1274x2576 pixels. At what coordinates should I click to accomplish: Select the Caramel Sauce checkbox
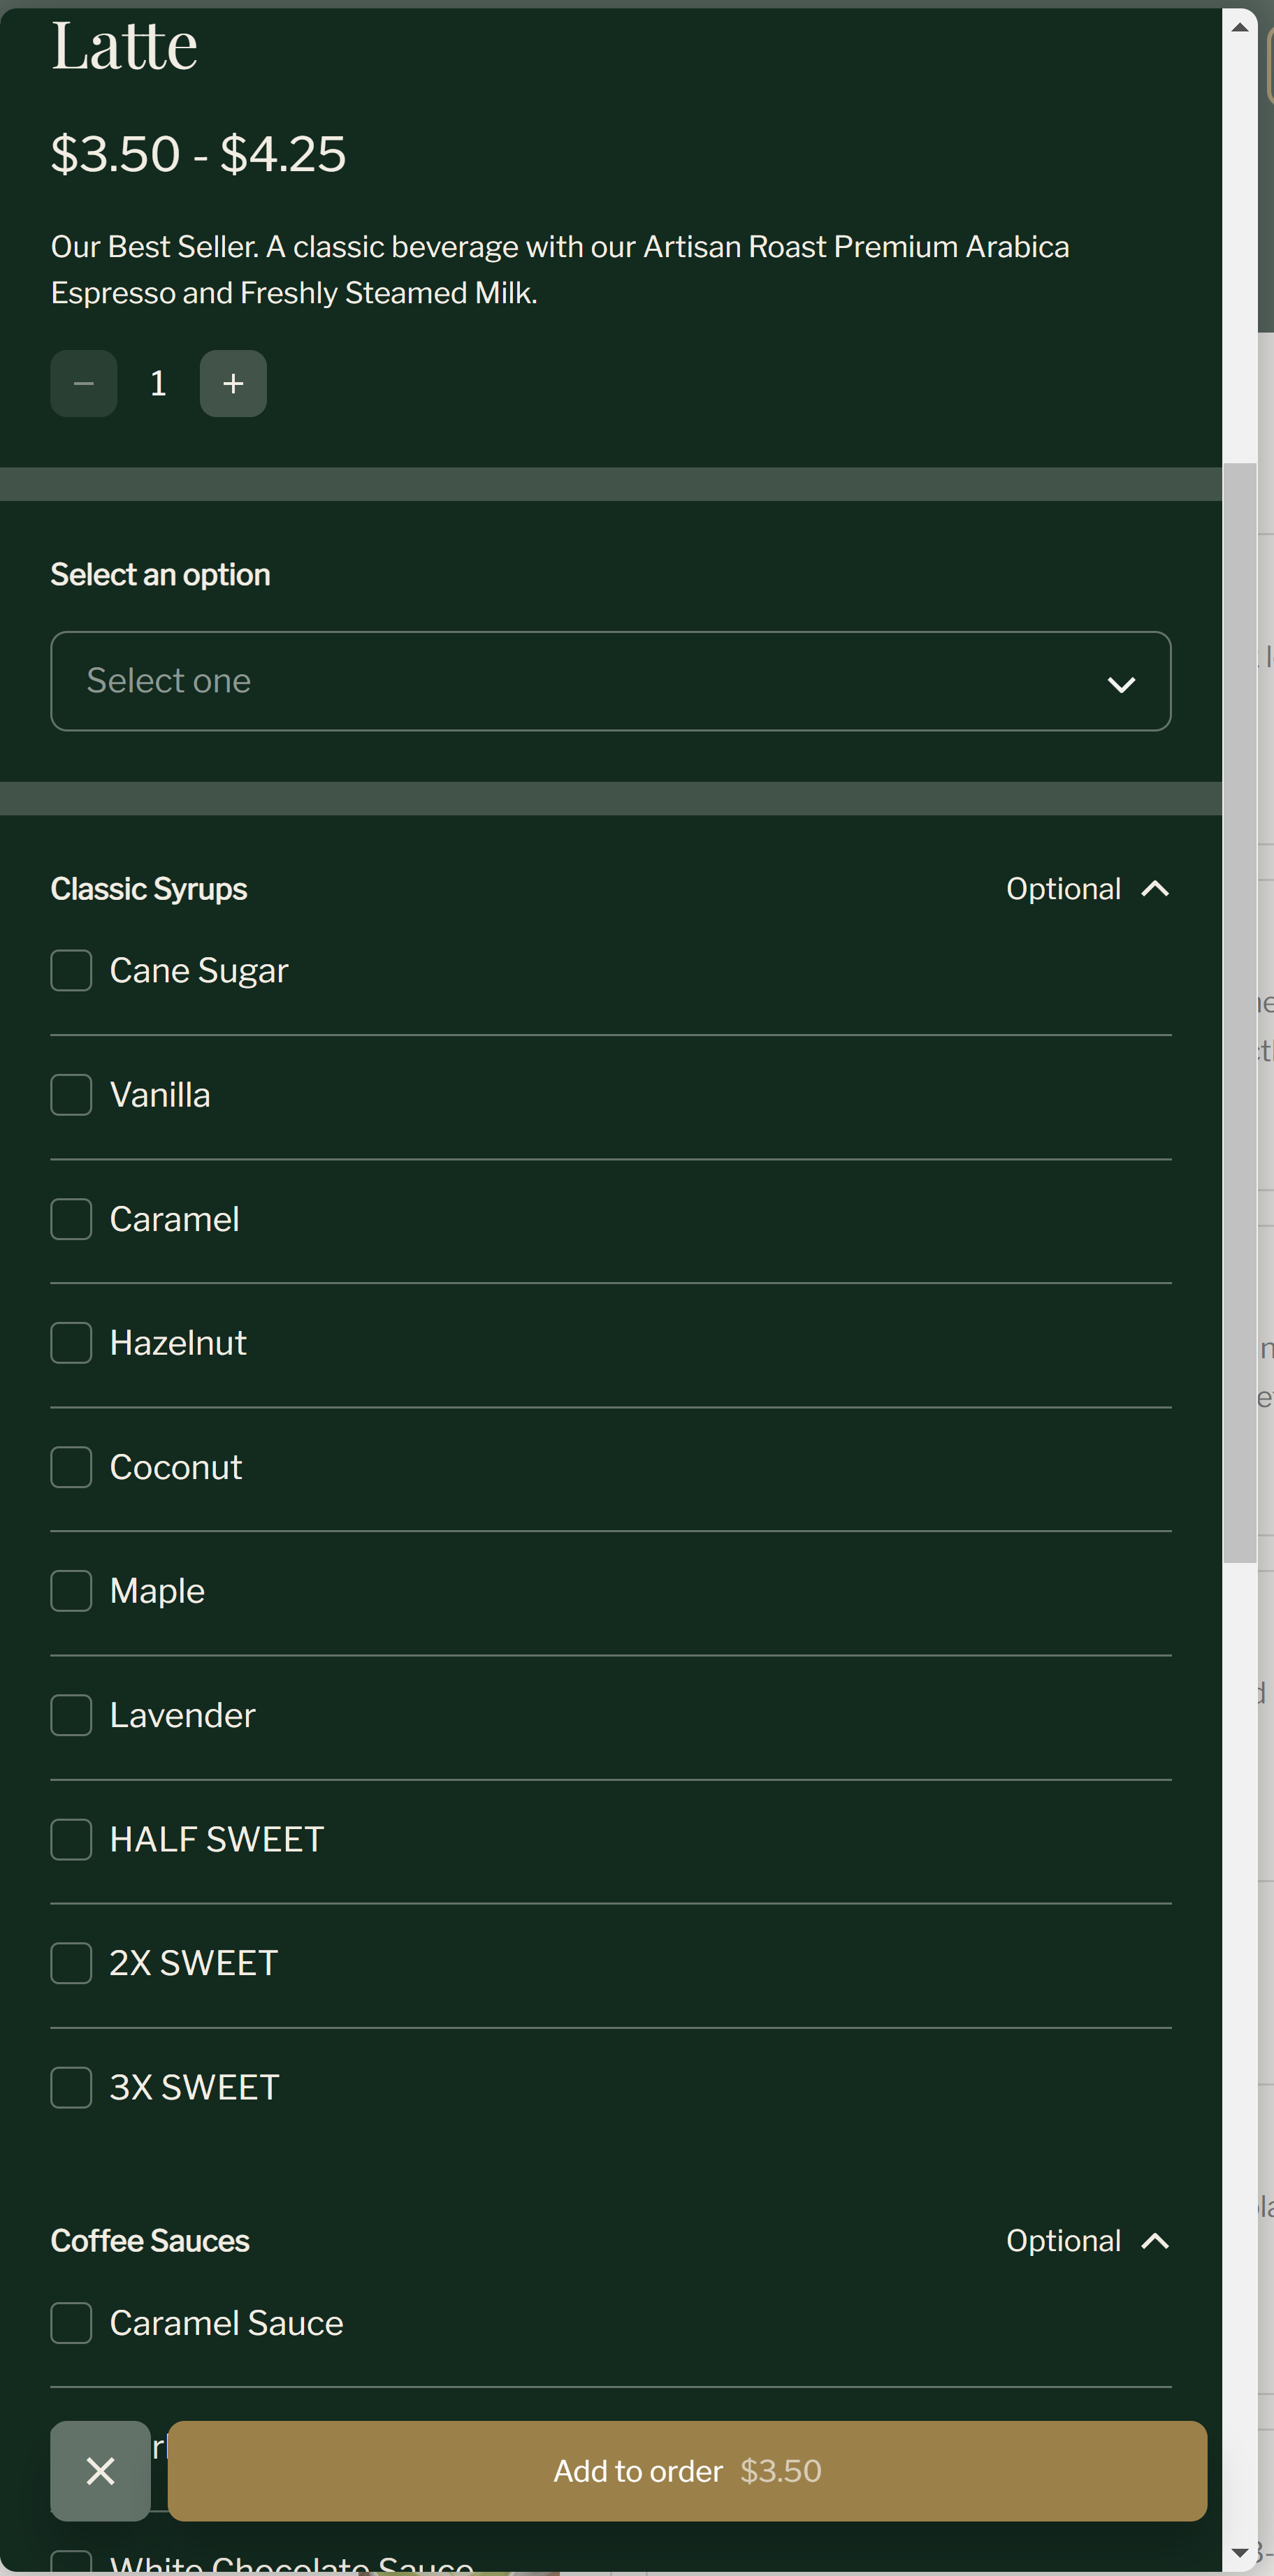71,2322
